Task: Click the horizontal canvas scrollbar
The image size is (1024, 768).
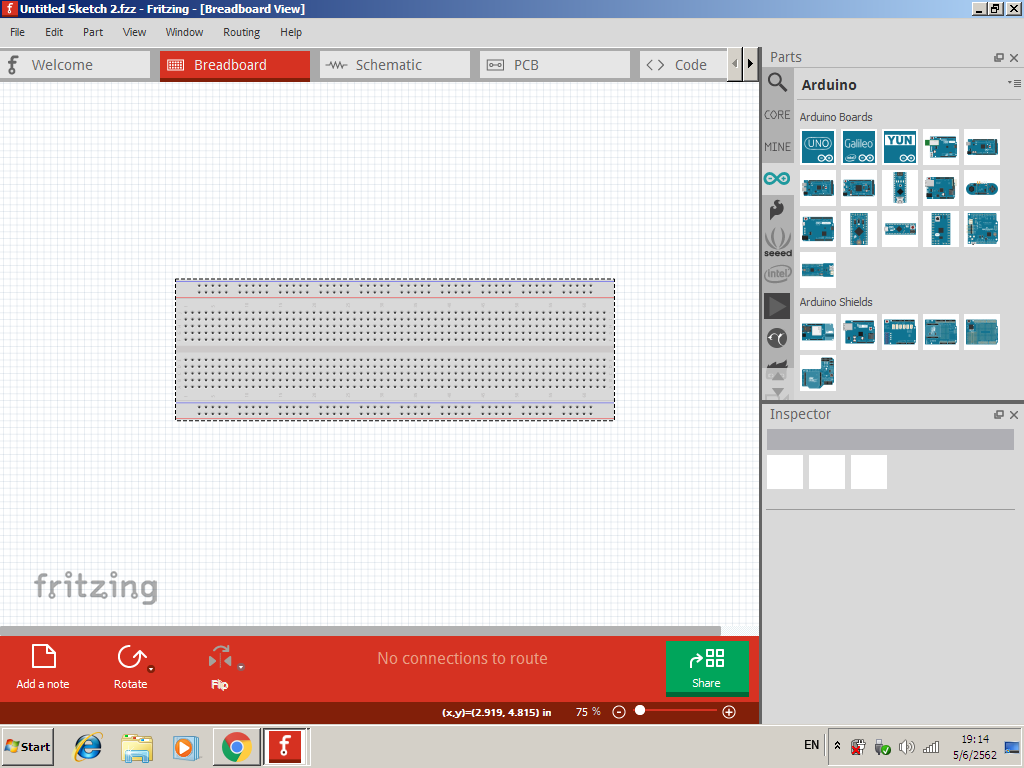Action: click(360, 631)
